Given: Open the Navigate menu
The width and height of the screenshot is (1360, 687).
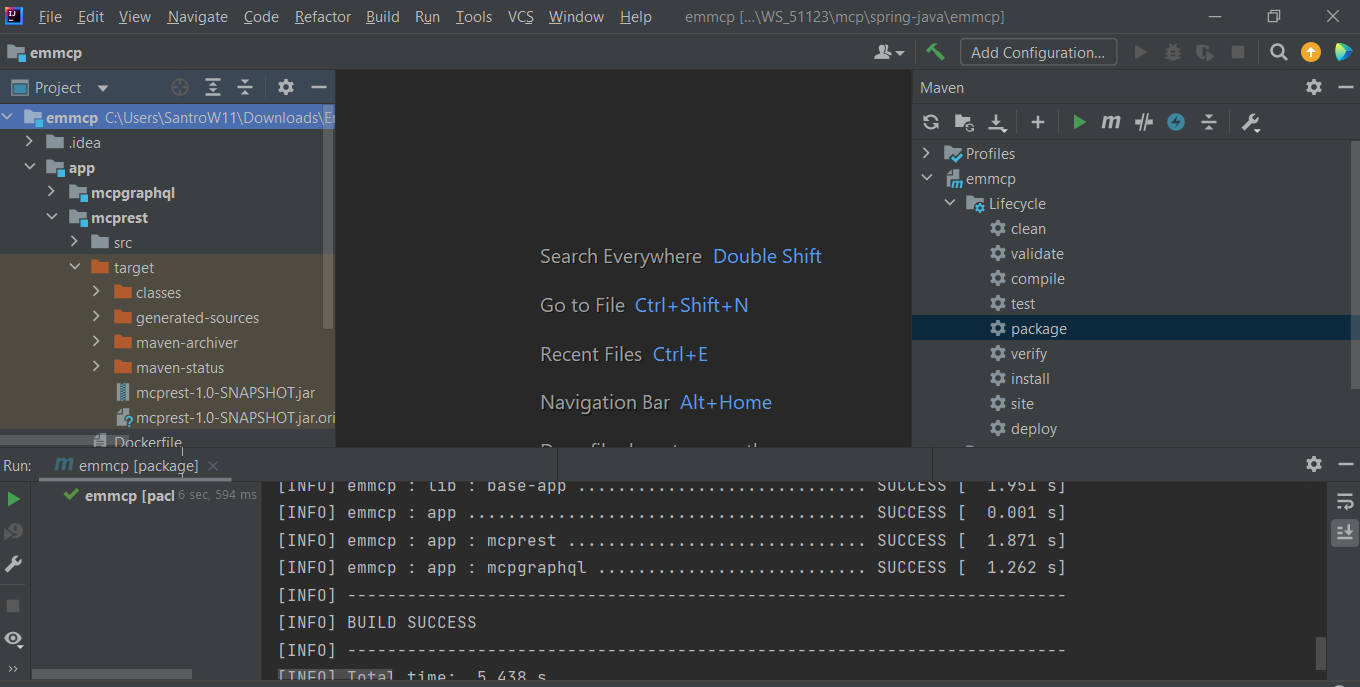Looking at the screenshot, I should 197,17.
